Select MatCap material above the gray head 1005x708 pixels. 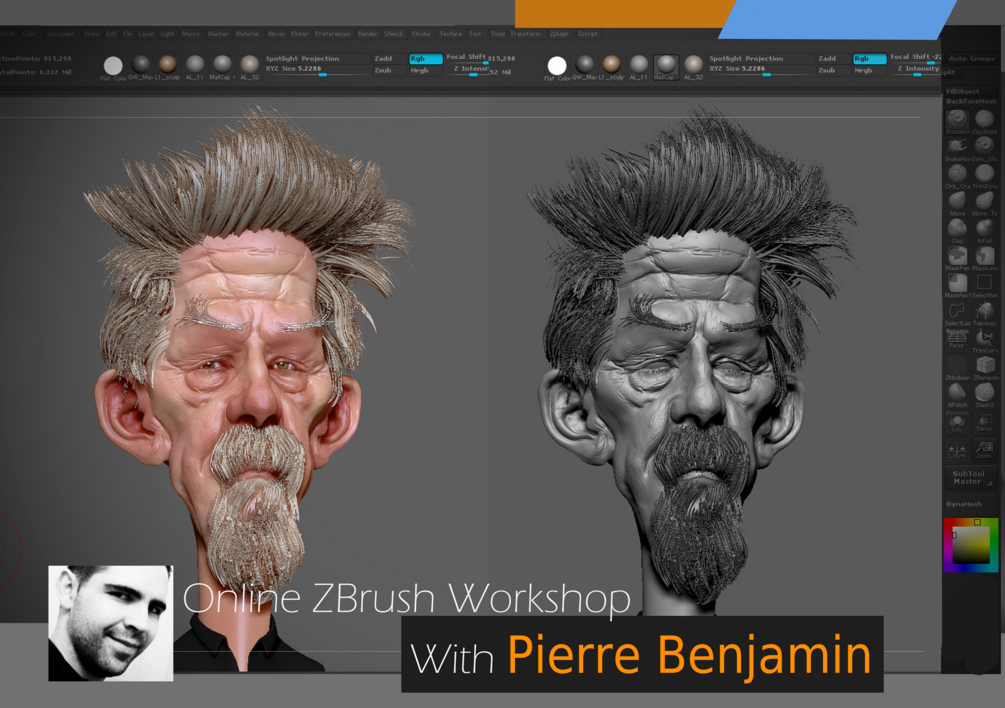(x=666, y=65)
